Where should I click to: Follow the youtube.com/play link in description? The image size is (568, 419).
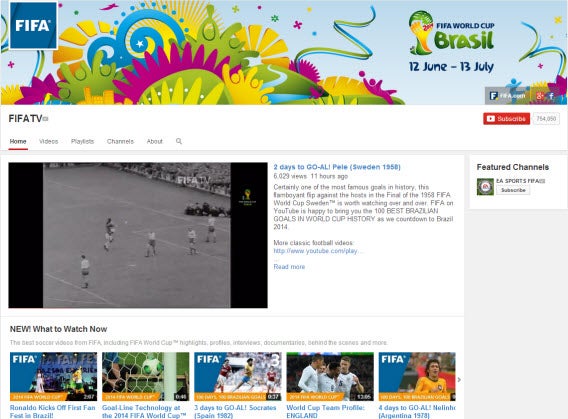pyautogui.click(x=318, y=251)
